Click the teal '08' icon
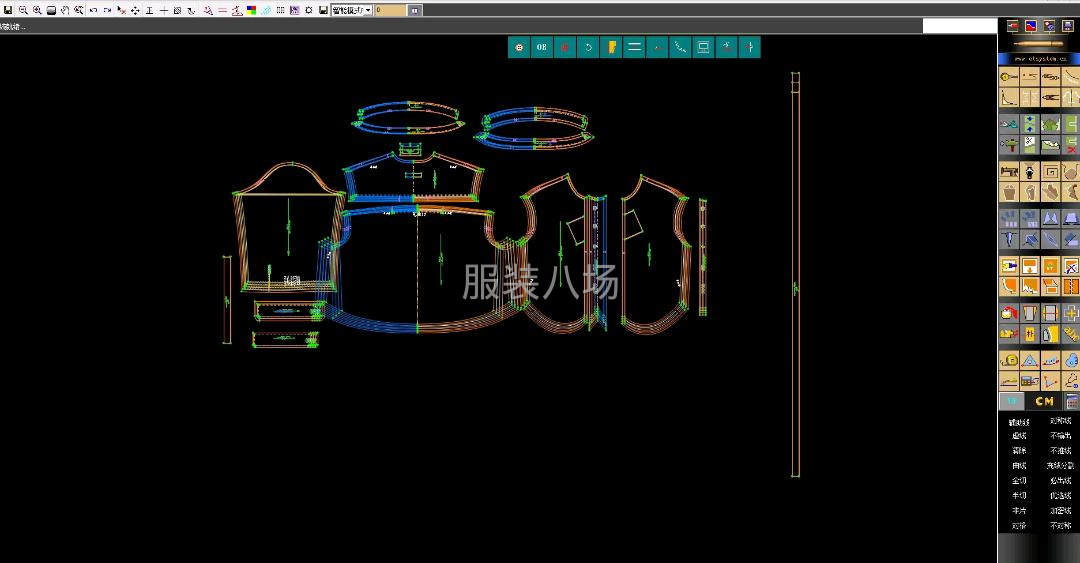Screen dimensions: 1080x563 tap(542, 47)
